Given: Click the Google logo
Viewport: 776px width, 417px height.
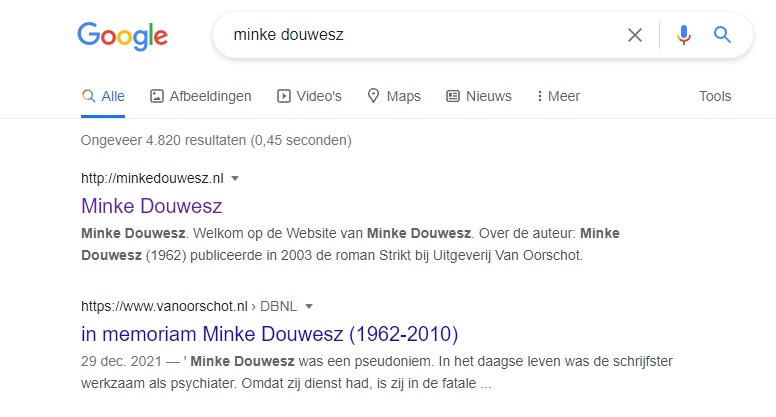Looking at the screenshot, I should pyautogui.click(x=122, y=36).
